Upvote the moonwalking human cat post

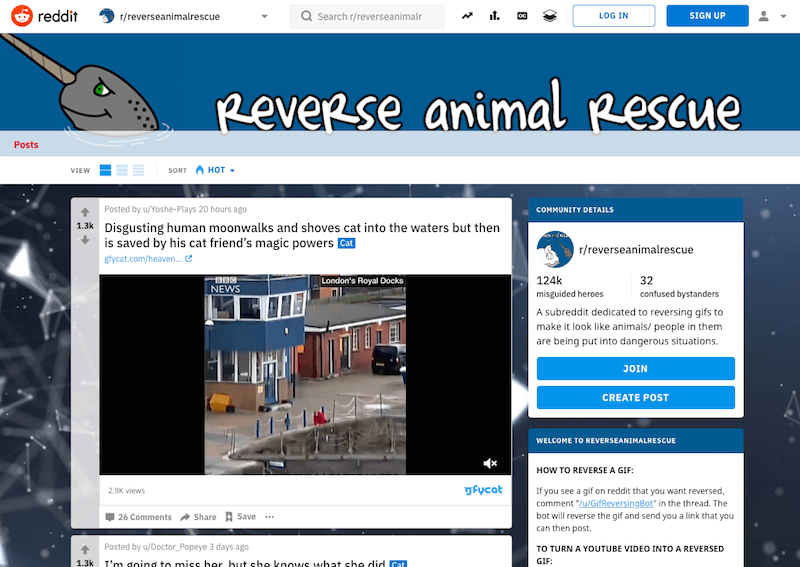85,212
